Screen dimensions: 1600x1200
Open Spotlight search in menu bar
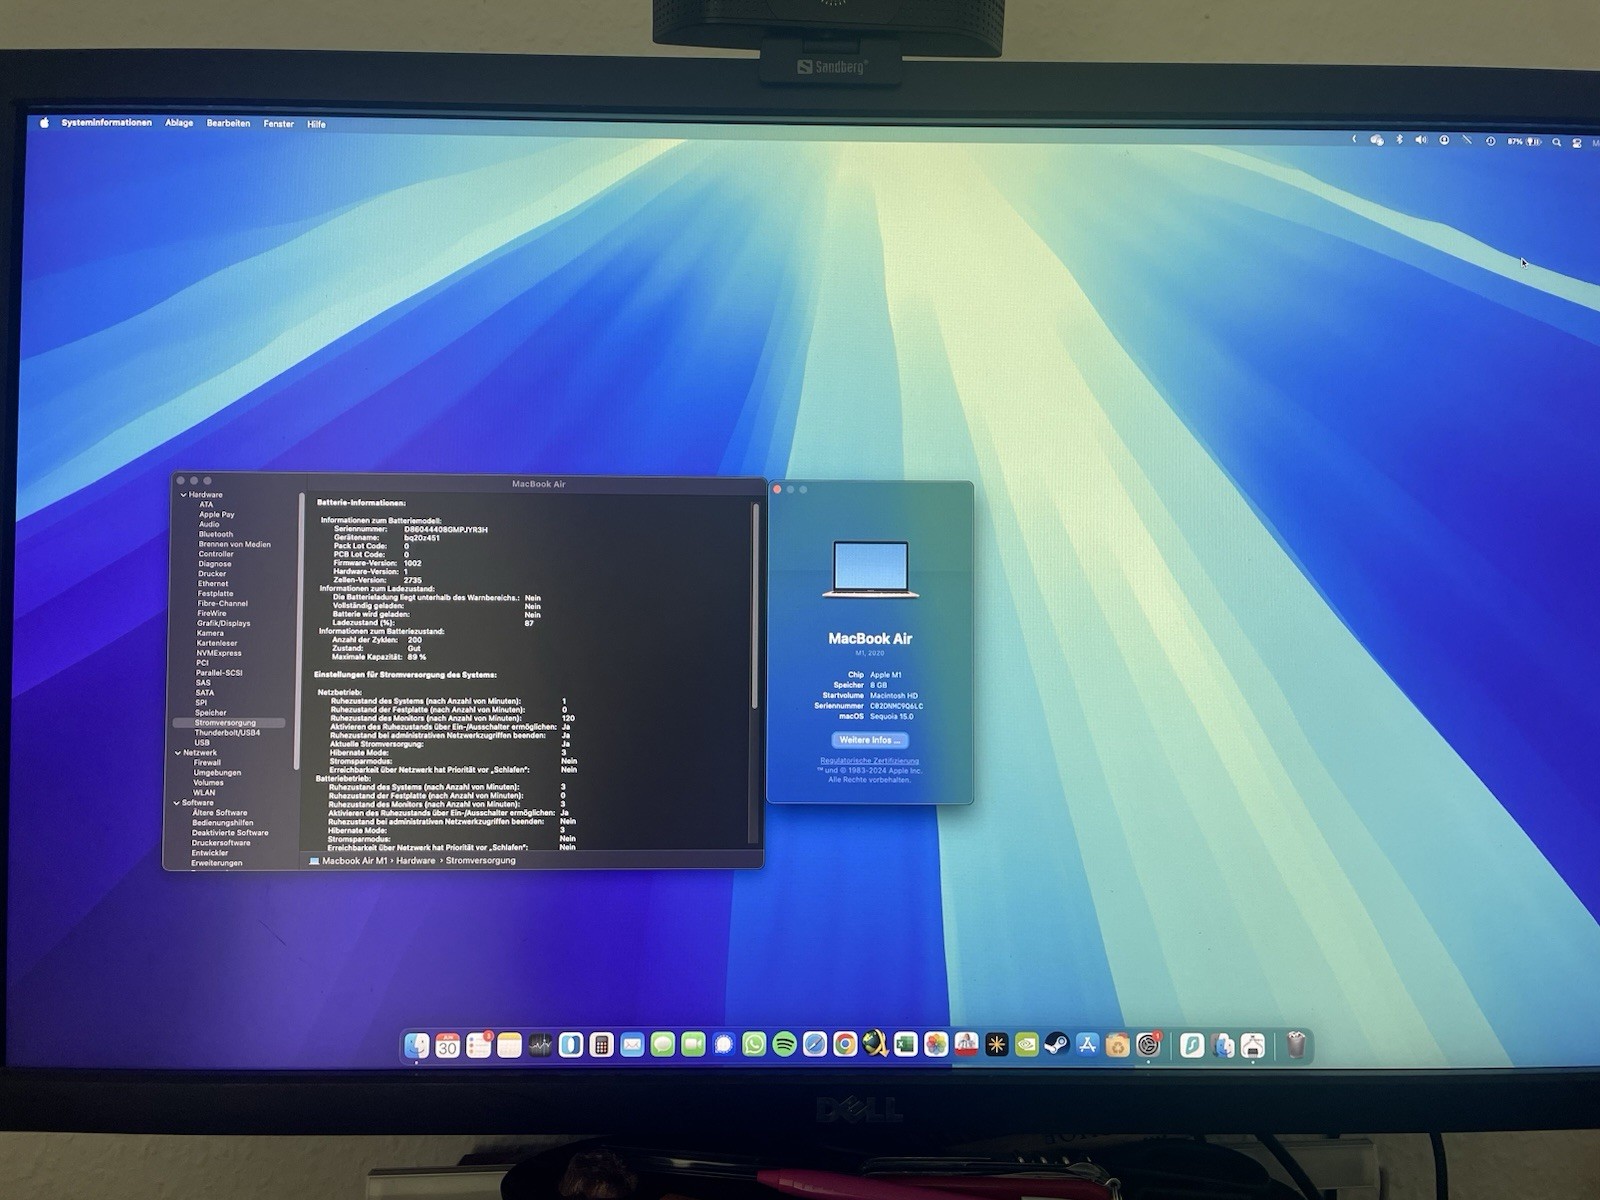pyautogui.click(x=1557, y=142)
